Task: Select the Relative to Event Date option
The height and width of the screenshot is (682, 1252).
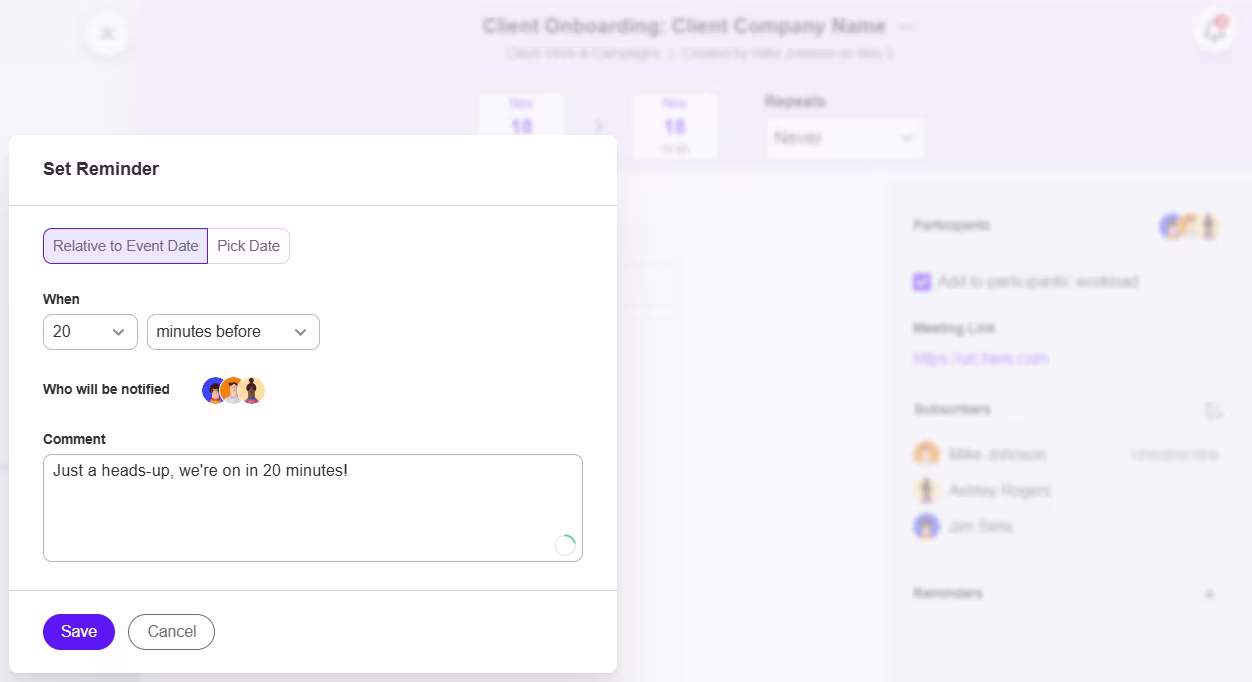Action: 125,246
